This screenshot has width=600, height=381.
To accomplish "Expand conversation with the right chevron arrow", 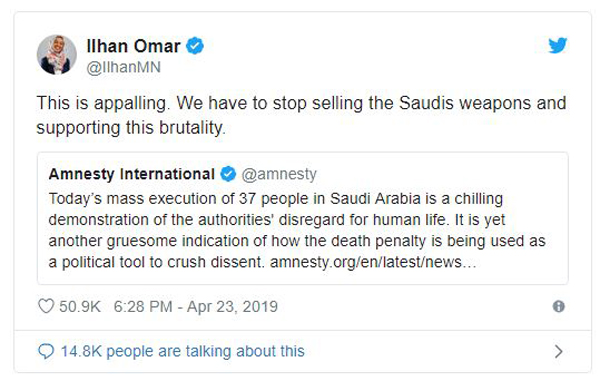I will click(559, 351).
